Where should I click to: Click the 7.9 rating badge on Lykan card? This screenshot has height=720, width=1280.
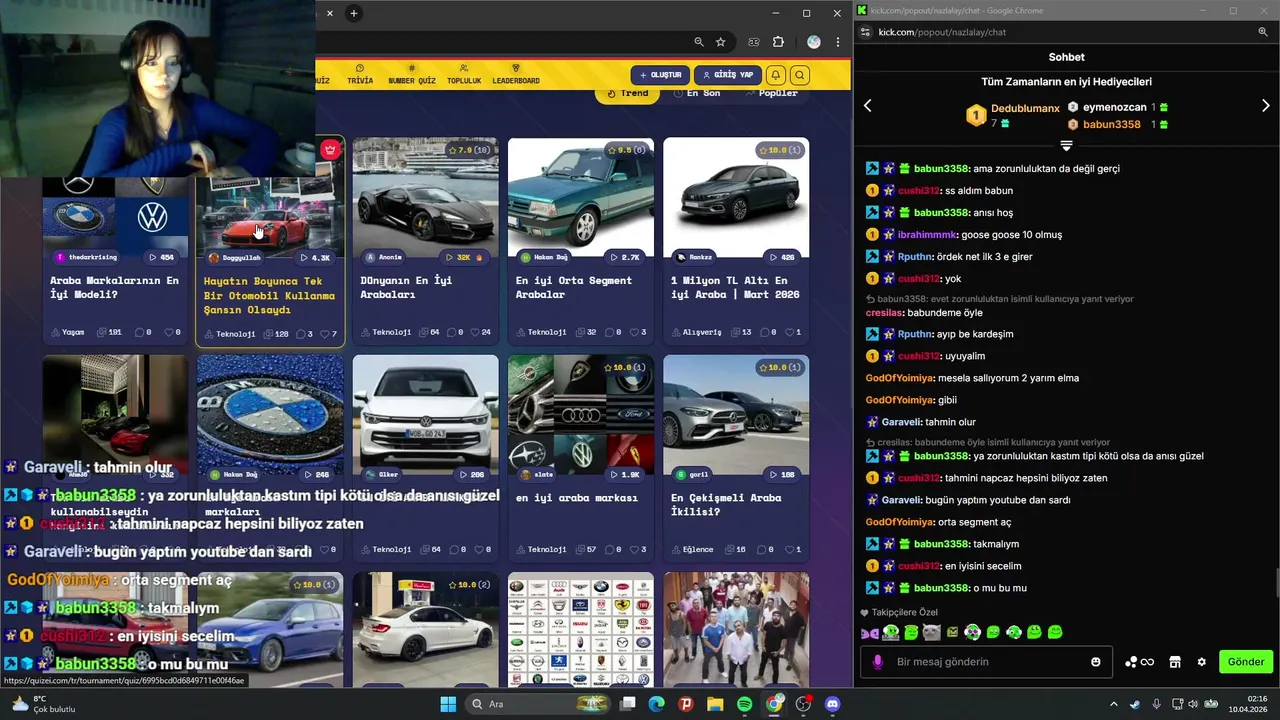click(x=469, y=150)
